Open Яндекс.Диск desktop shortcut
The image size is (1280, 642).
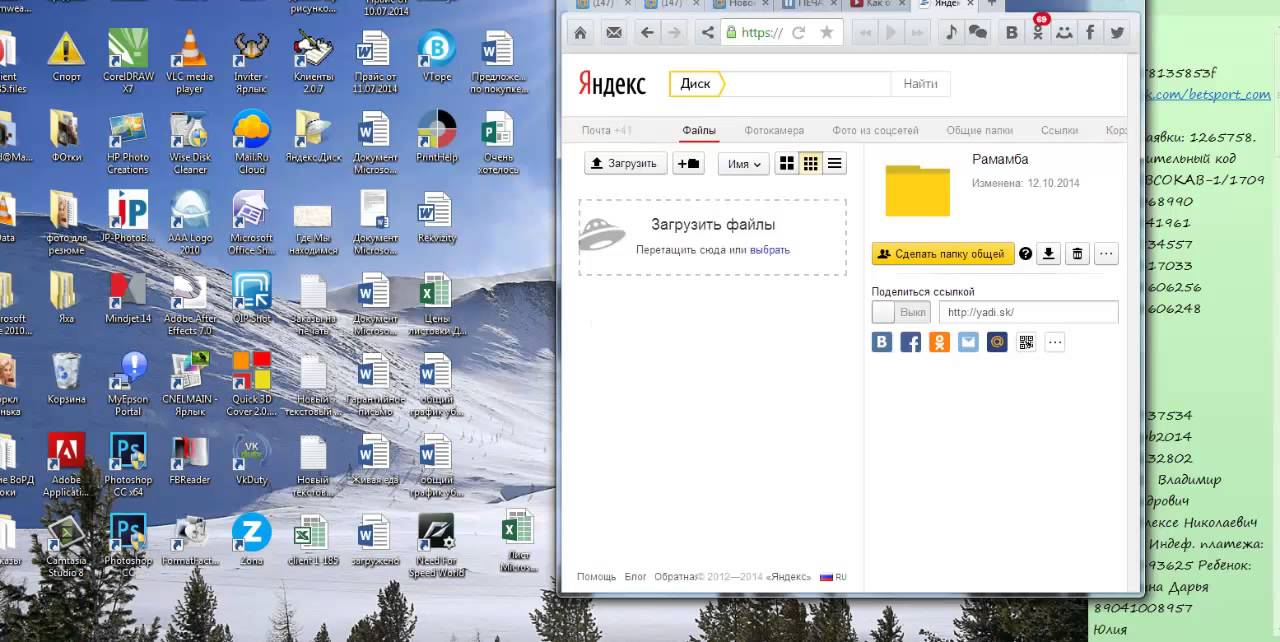(313, 137)
